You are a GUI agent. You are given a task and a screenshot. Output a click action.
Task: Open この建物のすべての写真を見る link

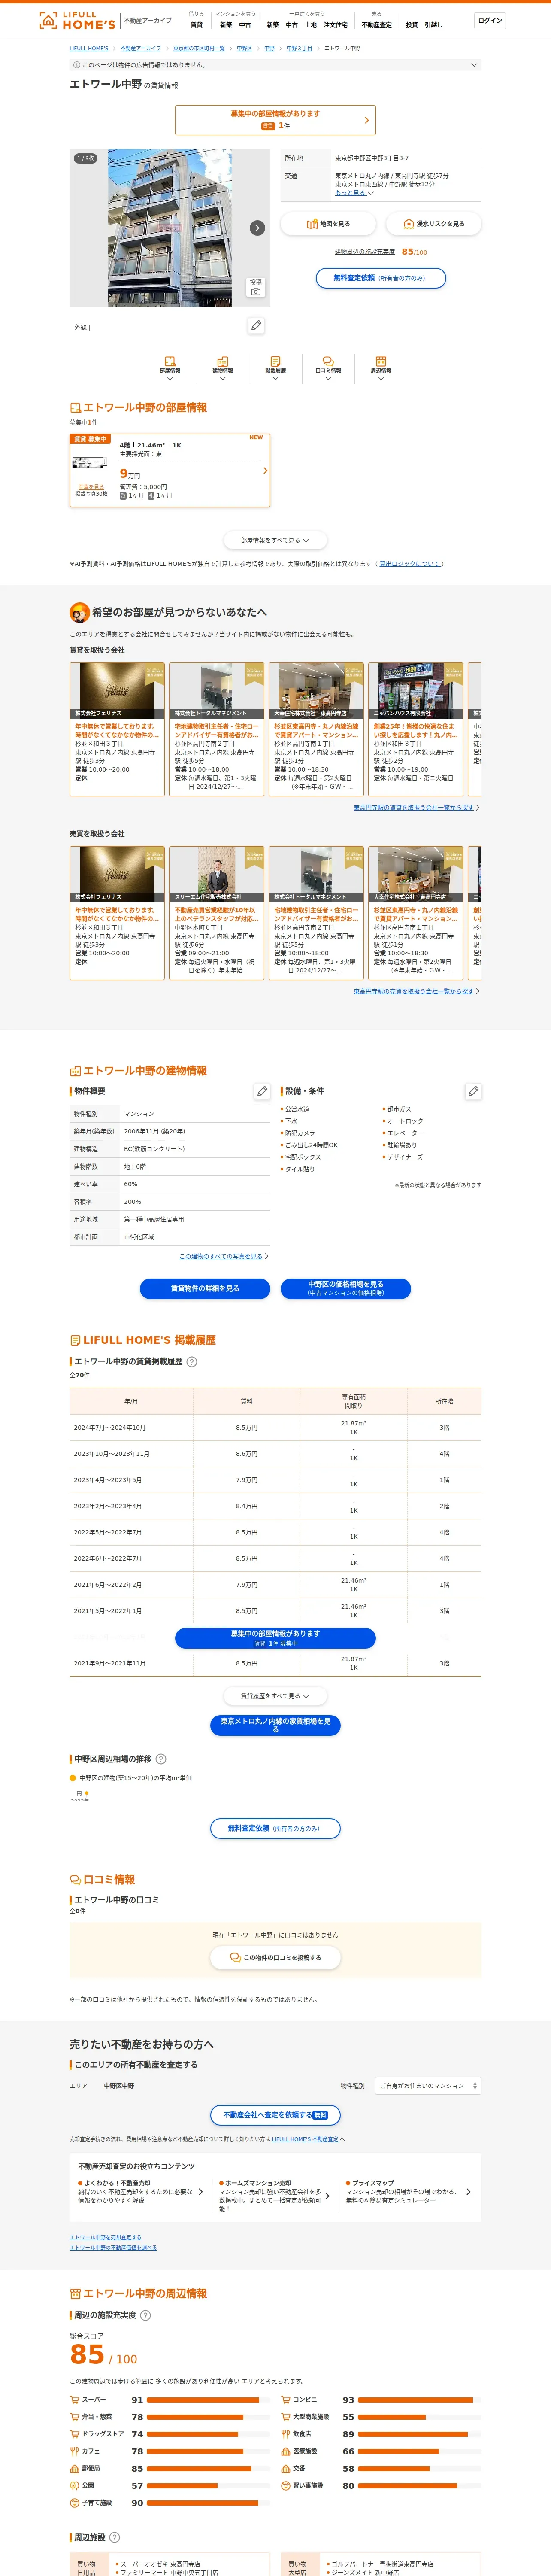221,1256
